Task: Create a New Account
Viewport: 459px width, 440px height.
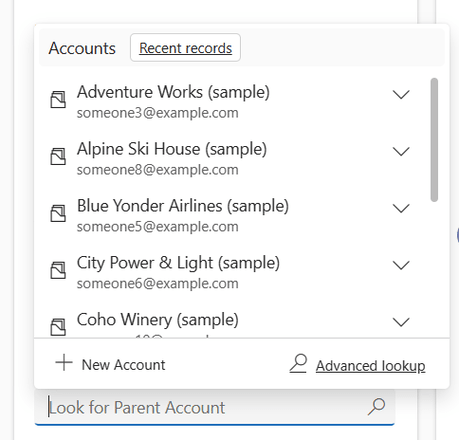Action: 110,364
